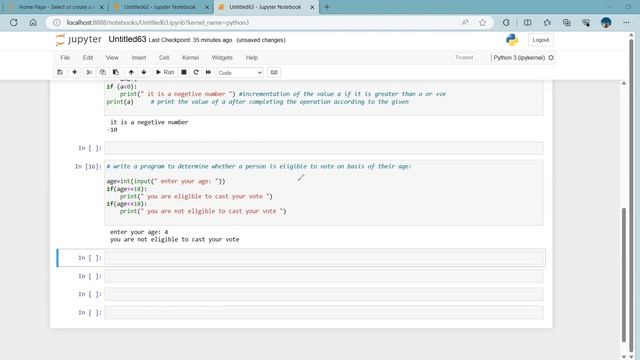Open the browser profile avatar
The width and height of the screenshot is (640, 360).
(606, 22)
